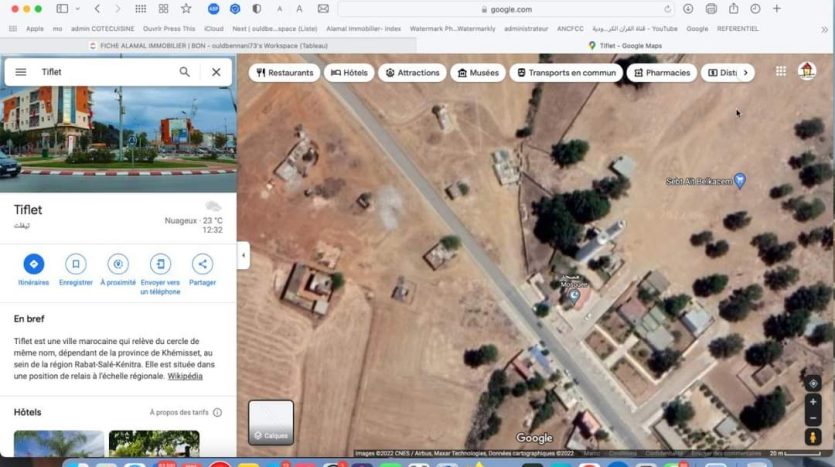835x467 pixels.
Task: Save Tiflet with the Enregistrer icon
Action: 75,264
